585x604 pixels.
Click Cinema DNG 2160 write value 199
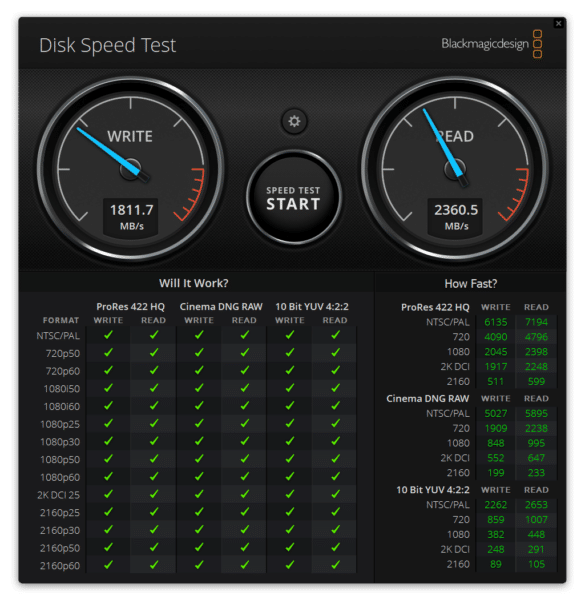pyautogui.click(x=496, y=473)
